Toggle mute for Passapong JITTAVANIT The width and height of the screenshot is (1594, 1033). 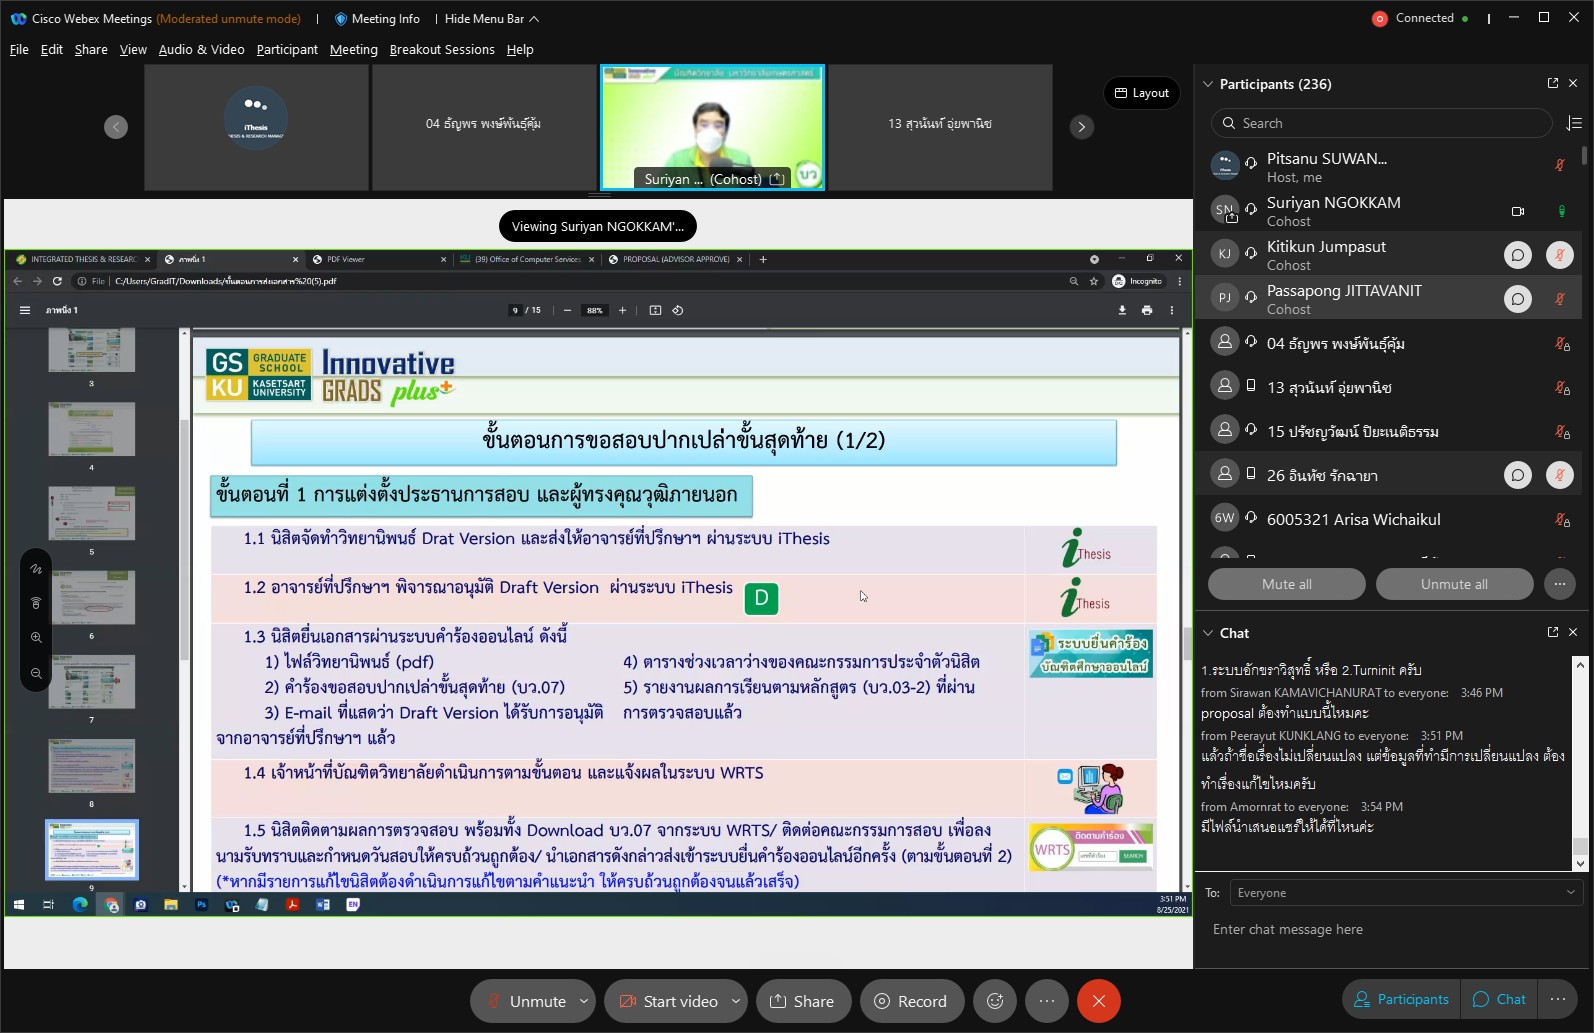(1559, 299)
